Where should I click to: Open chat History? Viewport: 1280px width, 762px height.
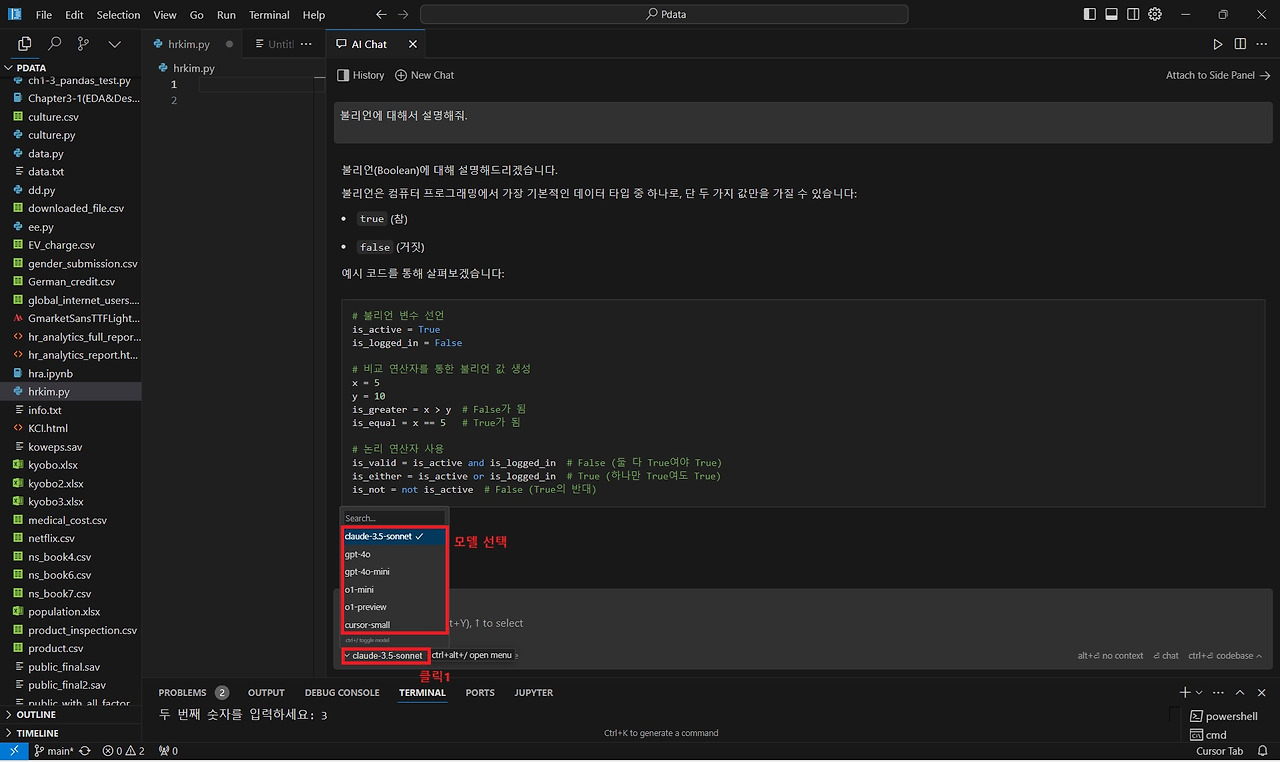pos(361,75)
